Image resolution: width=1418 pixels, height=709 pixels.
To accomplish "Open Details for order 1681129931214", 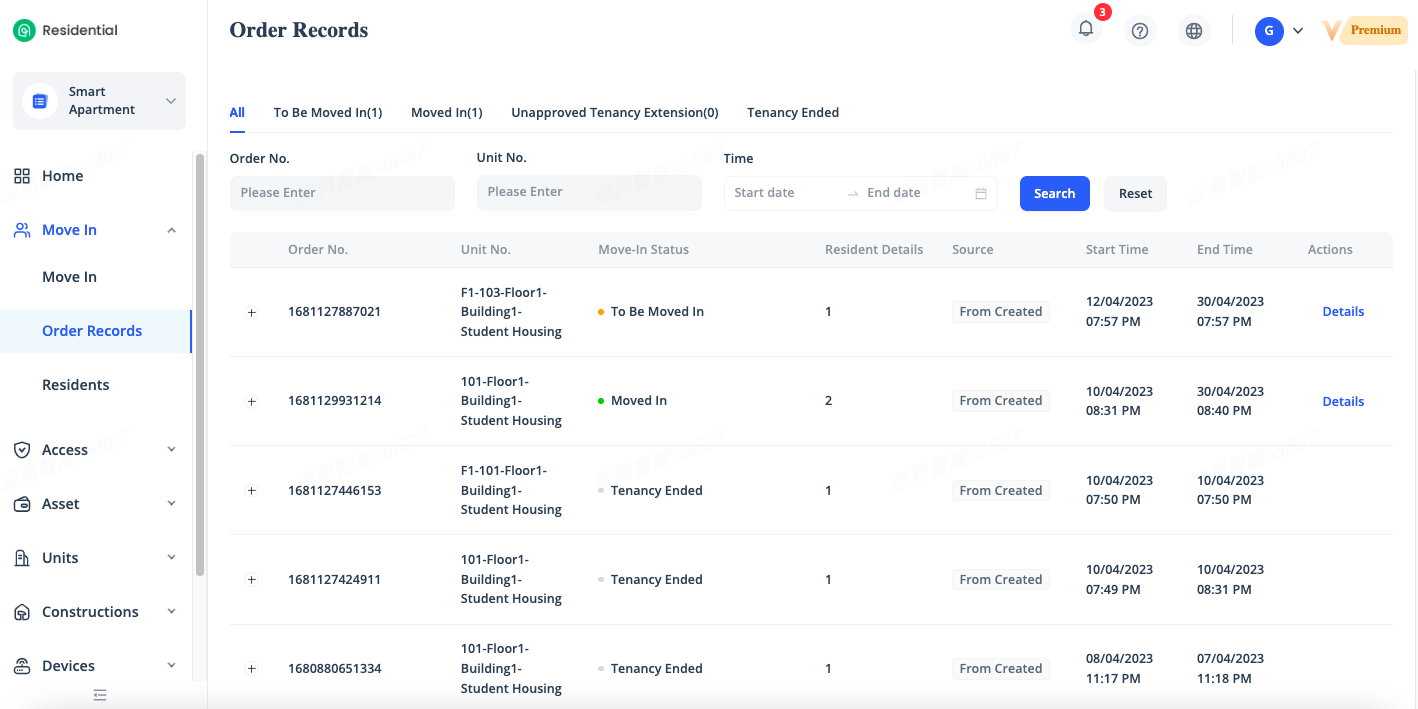I will (x=1342, y=402).
